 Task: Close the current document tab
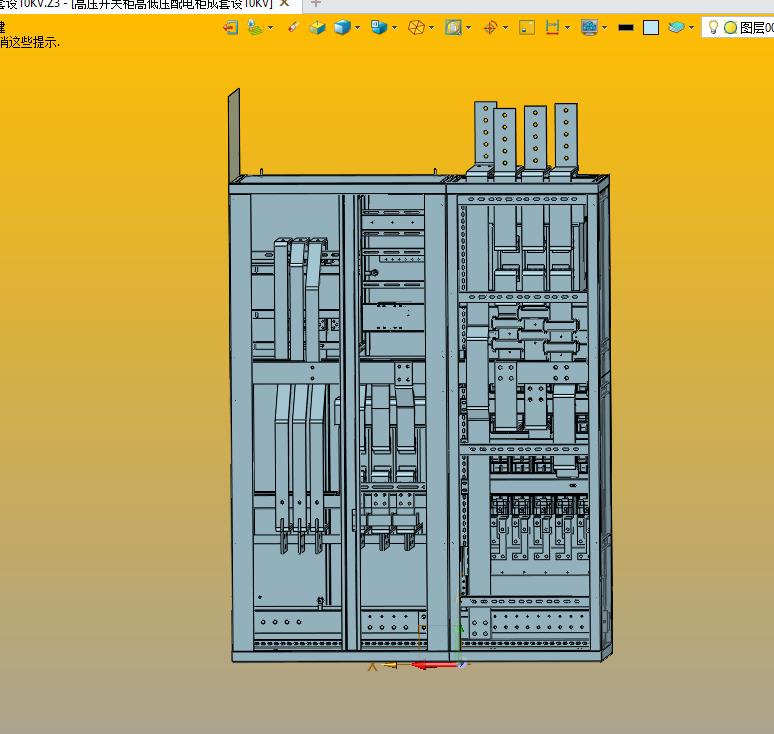point(285,4)
